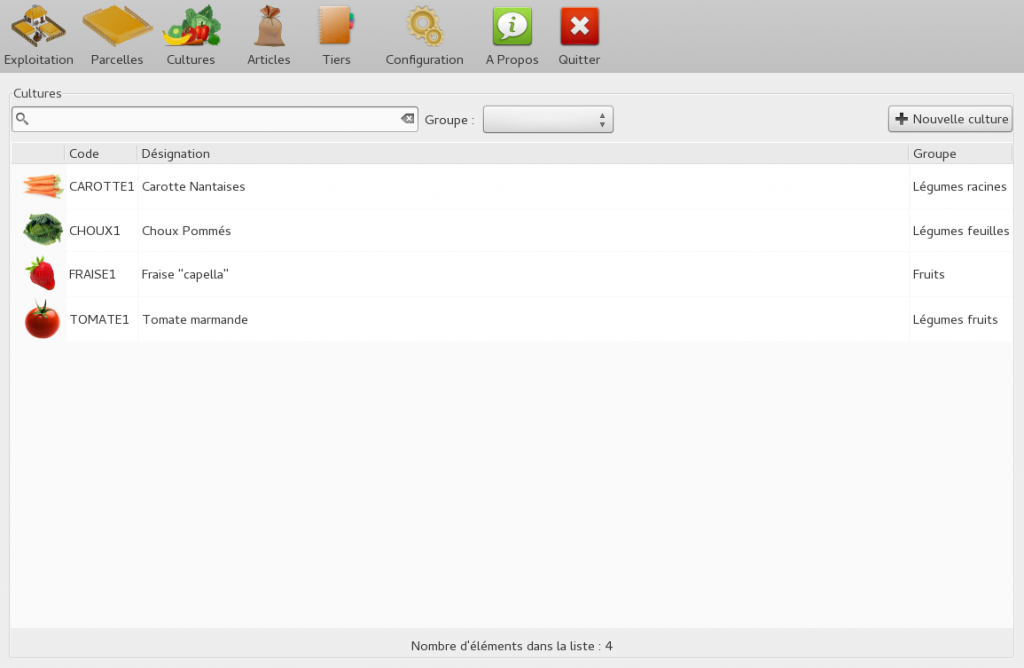The width and height of the screenshot is (1024, 668).
Task: Open the Articles sack icon
Action: coord(269,26)
